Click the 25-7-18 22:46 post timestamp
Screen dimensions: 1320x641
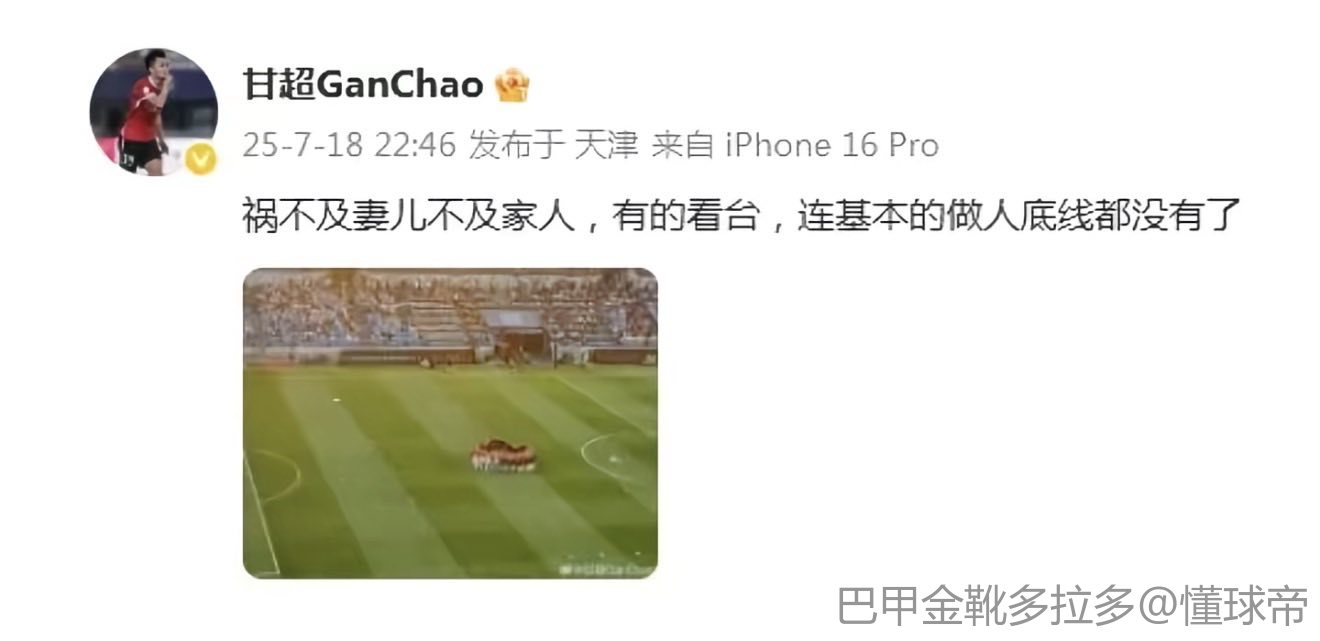[x=350, y=146]
